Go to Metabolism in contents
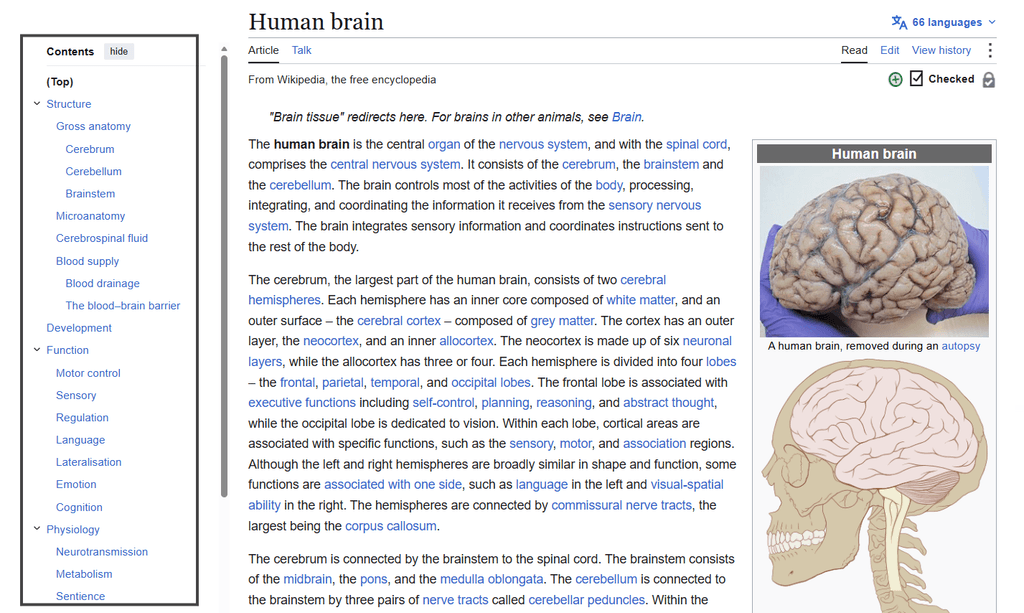The image size is (1024, 613). tap(84, 573)
